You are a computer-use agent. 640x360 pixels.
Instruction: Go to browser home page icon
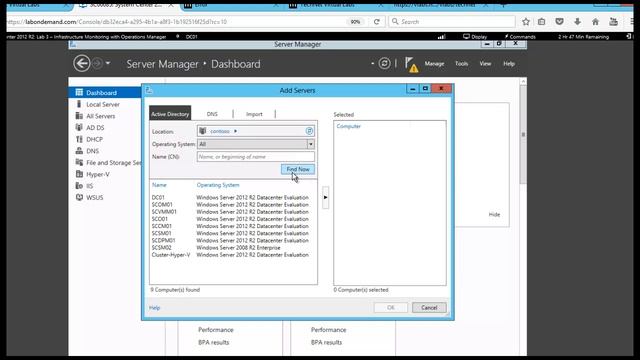595,22
